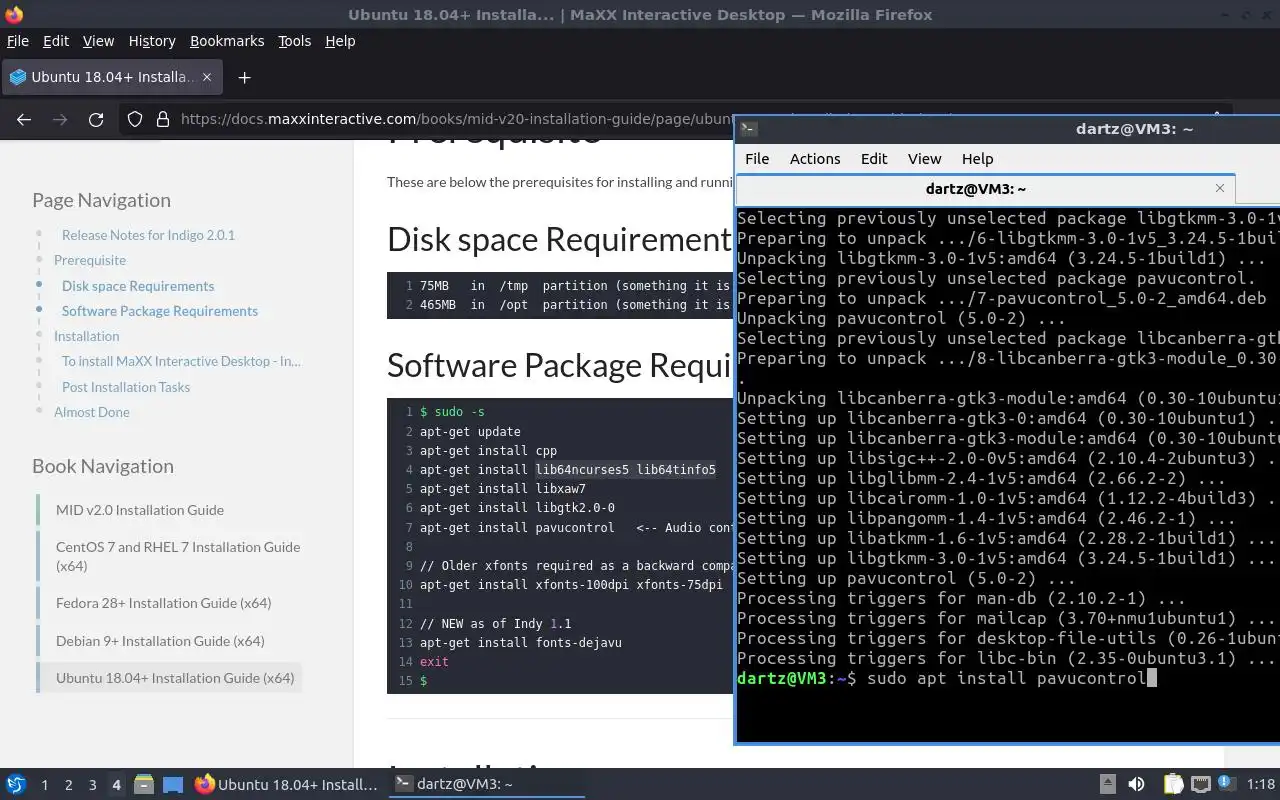1280x800 pixels.
Task: Open Firefox Edit menu
Action: click(x=56, y=41)
